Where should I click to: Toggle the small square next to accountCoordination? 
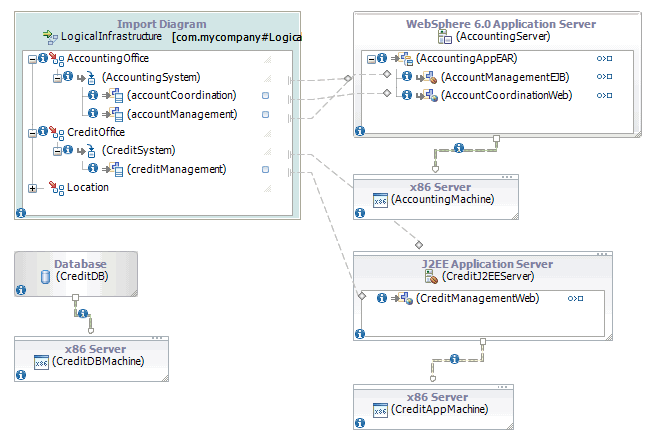point(265,96)
